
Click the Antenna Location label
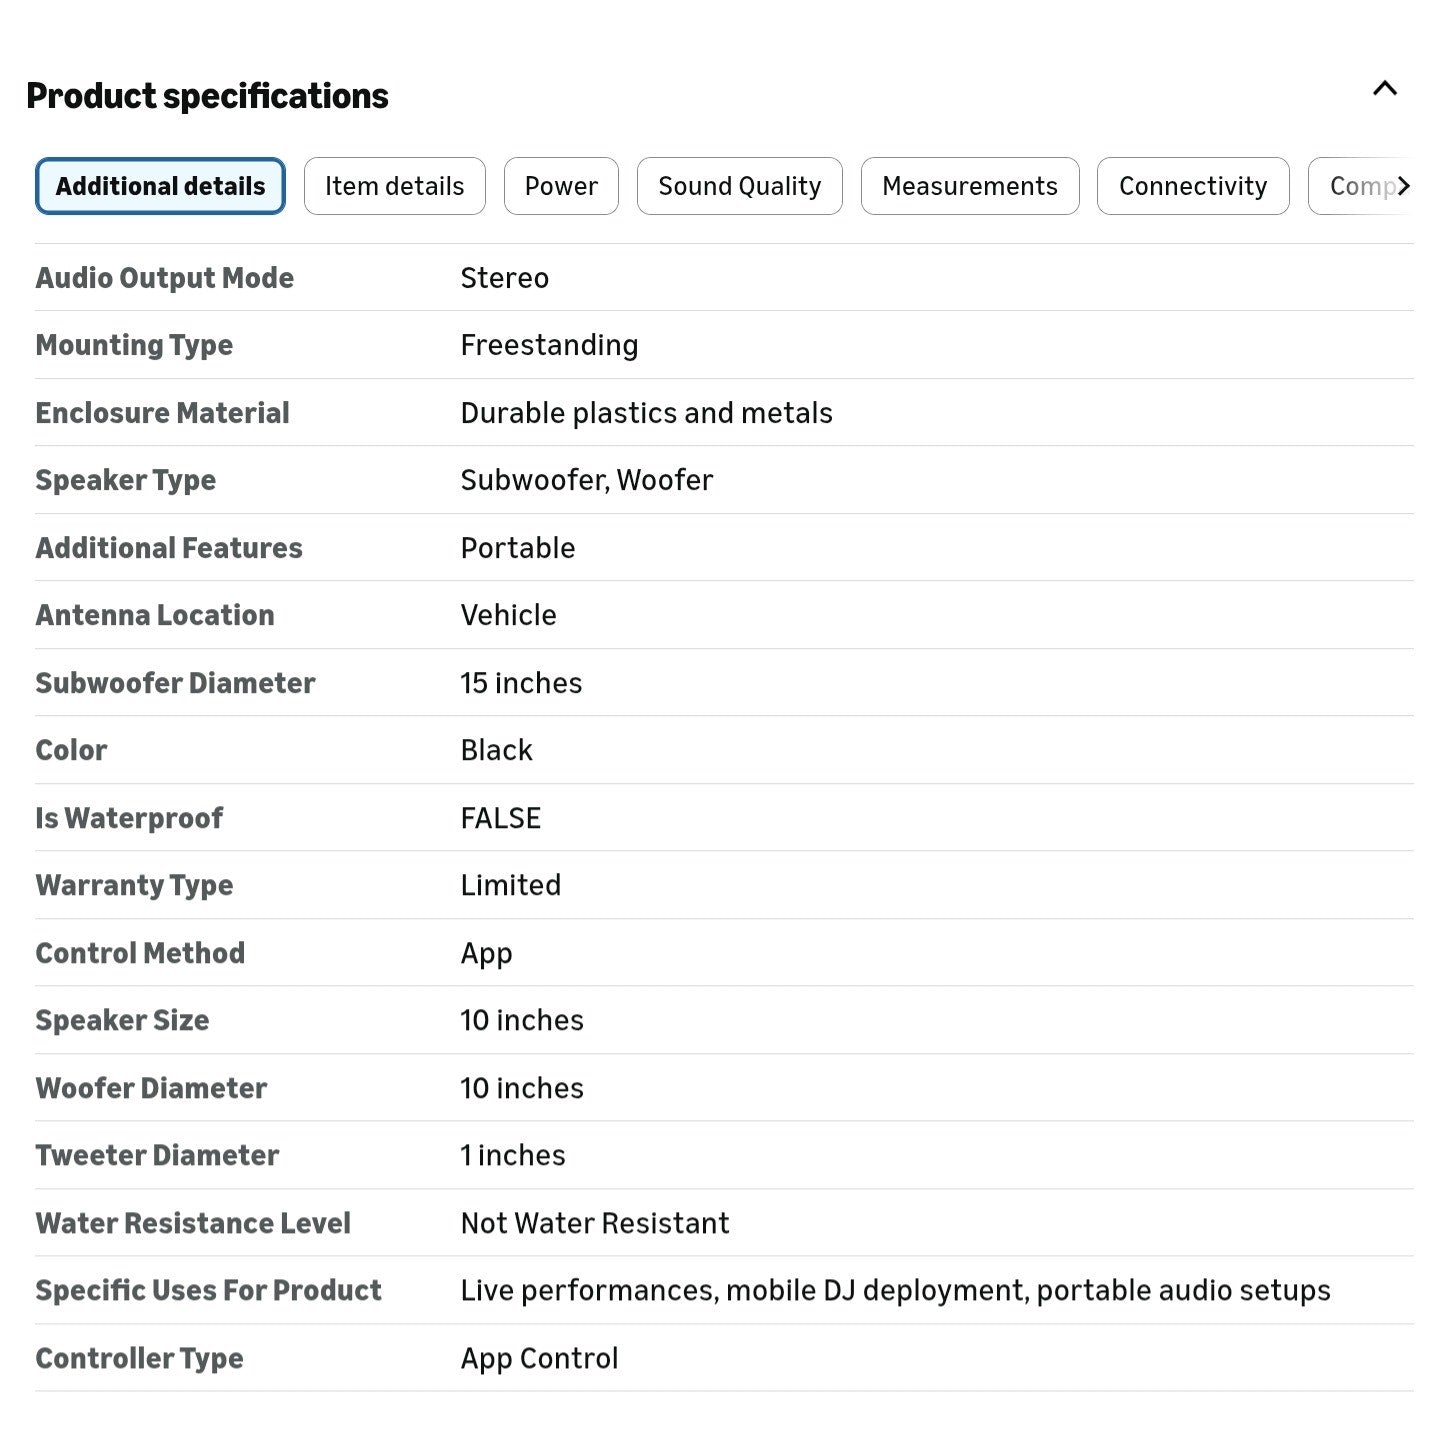(x=155, y=615)
